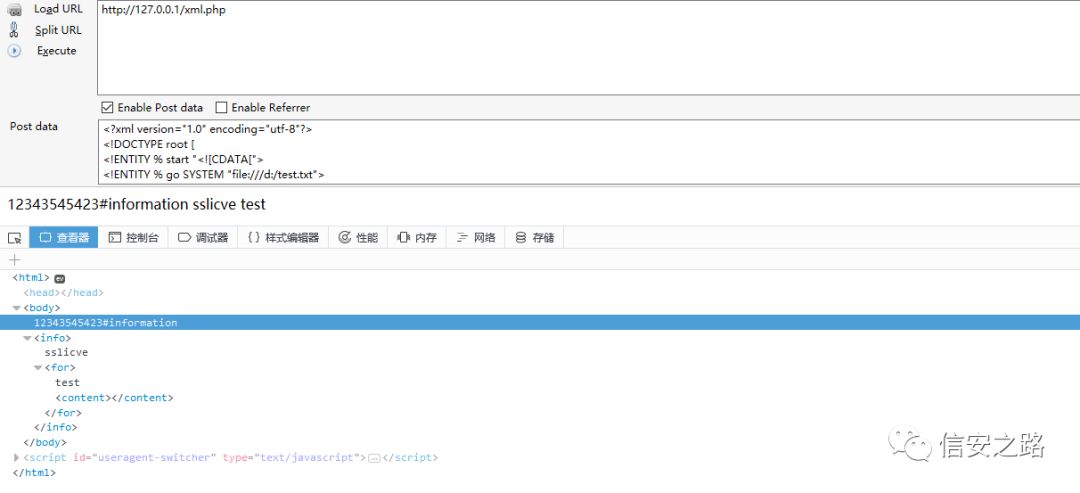
Task: Select the closing /for tag row
Action: (x=63, y=412)
